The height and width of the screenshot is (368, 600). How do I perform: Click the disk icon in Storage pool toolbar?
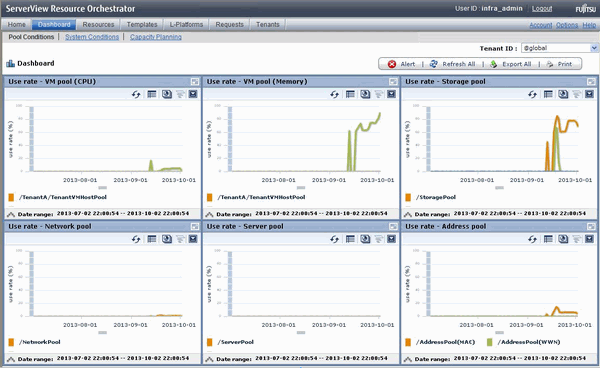pos(563,94)
